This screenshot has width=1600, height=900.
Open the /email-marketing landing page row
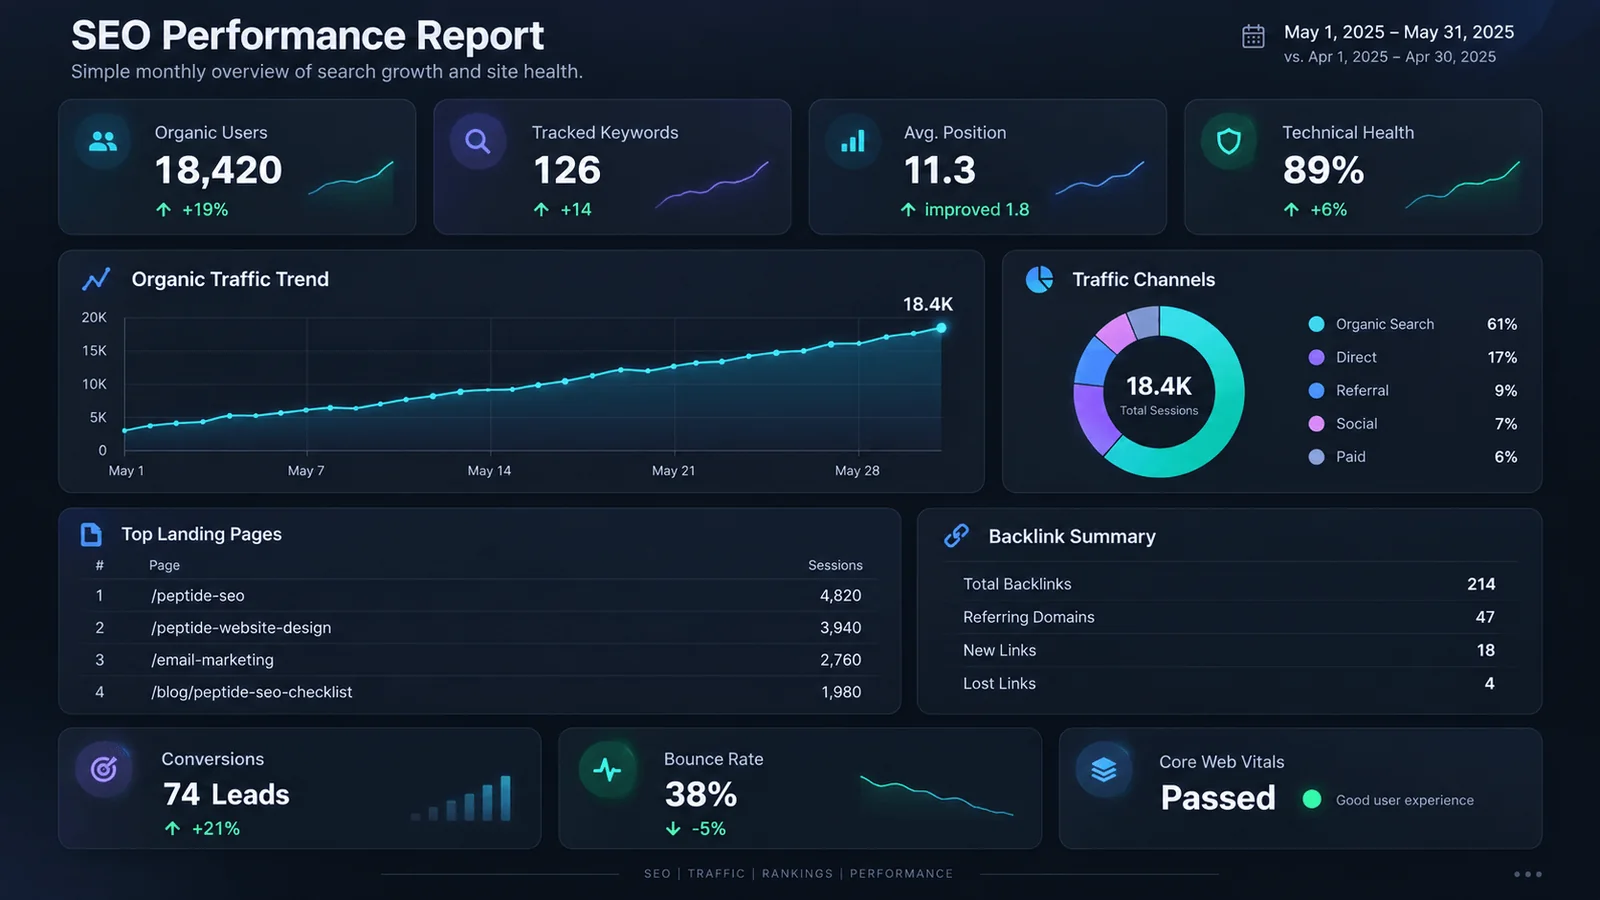tap(479, 659)
